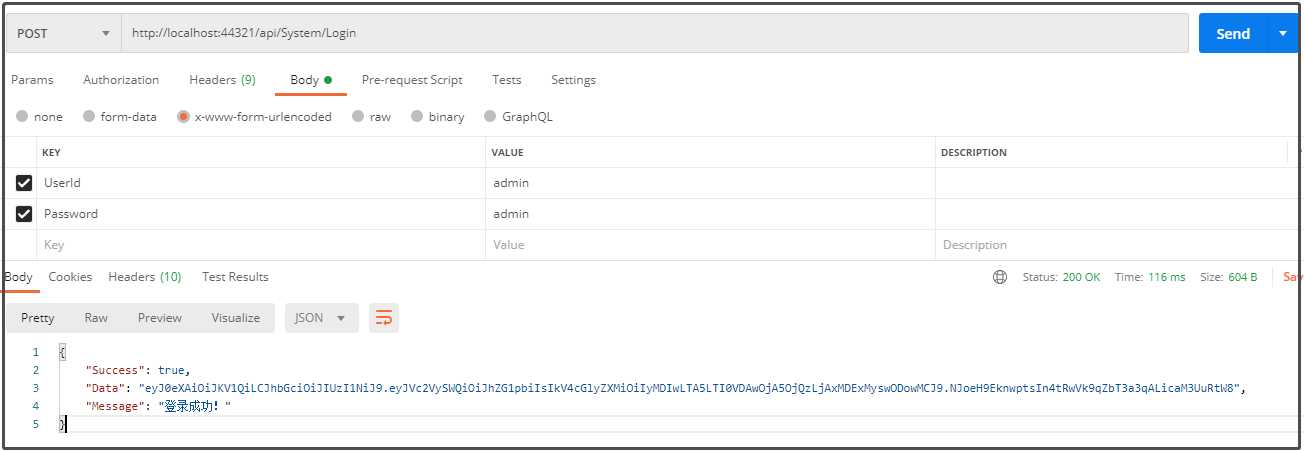Click the Send button
This screenshot has width=1304, height=451.
[x=1233, y=33]
